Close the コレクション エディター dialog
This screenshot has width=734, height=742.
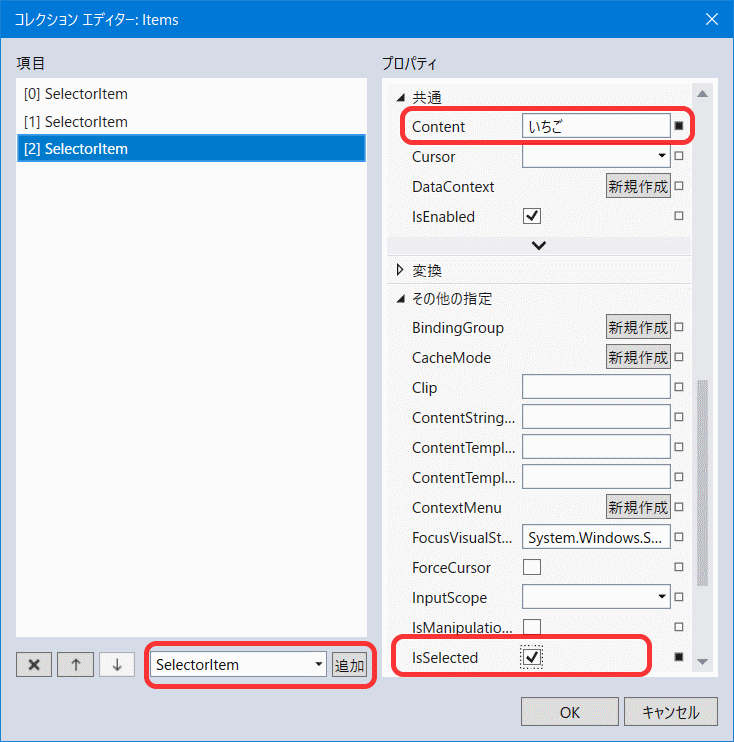click(712, 19)
